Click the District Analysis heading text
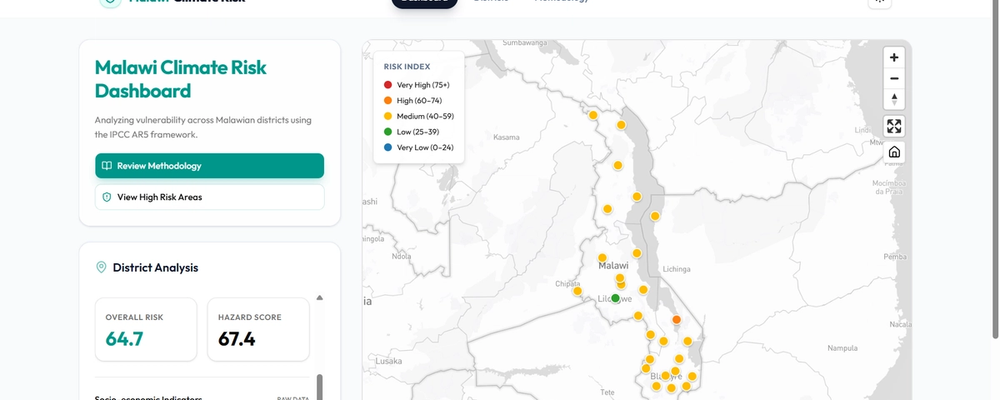This screenshot has width=1000, height=400. tap(156, 267)
